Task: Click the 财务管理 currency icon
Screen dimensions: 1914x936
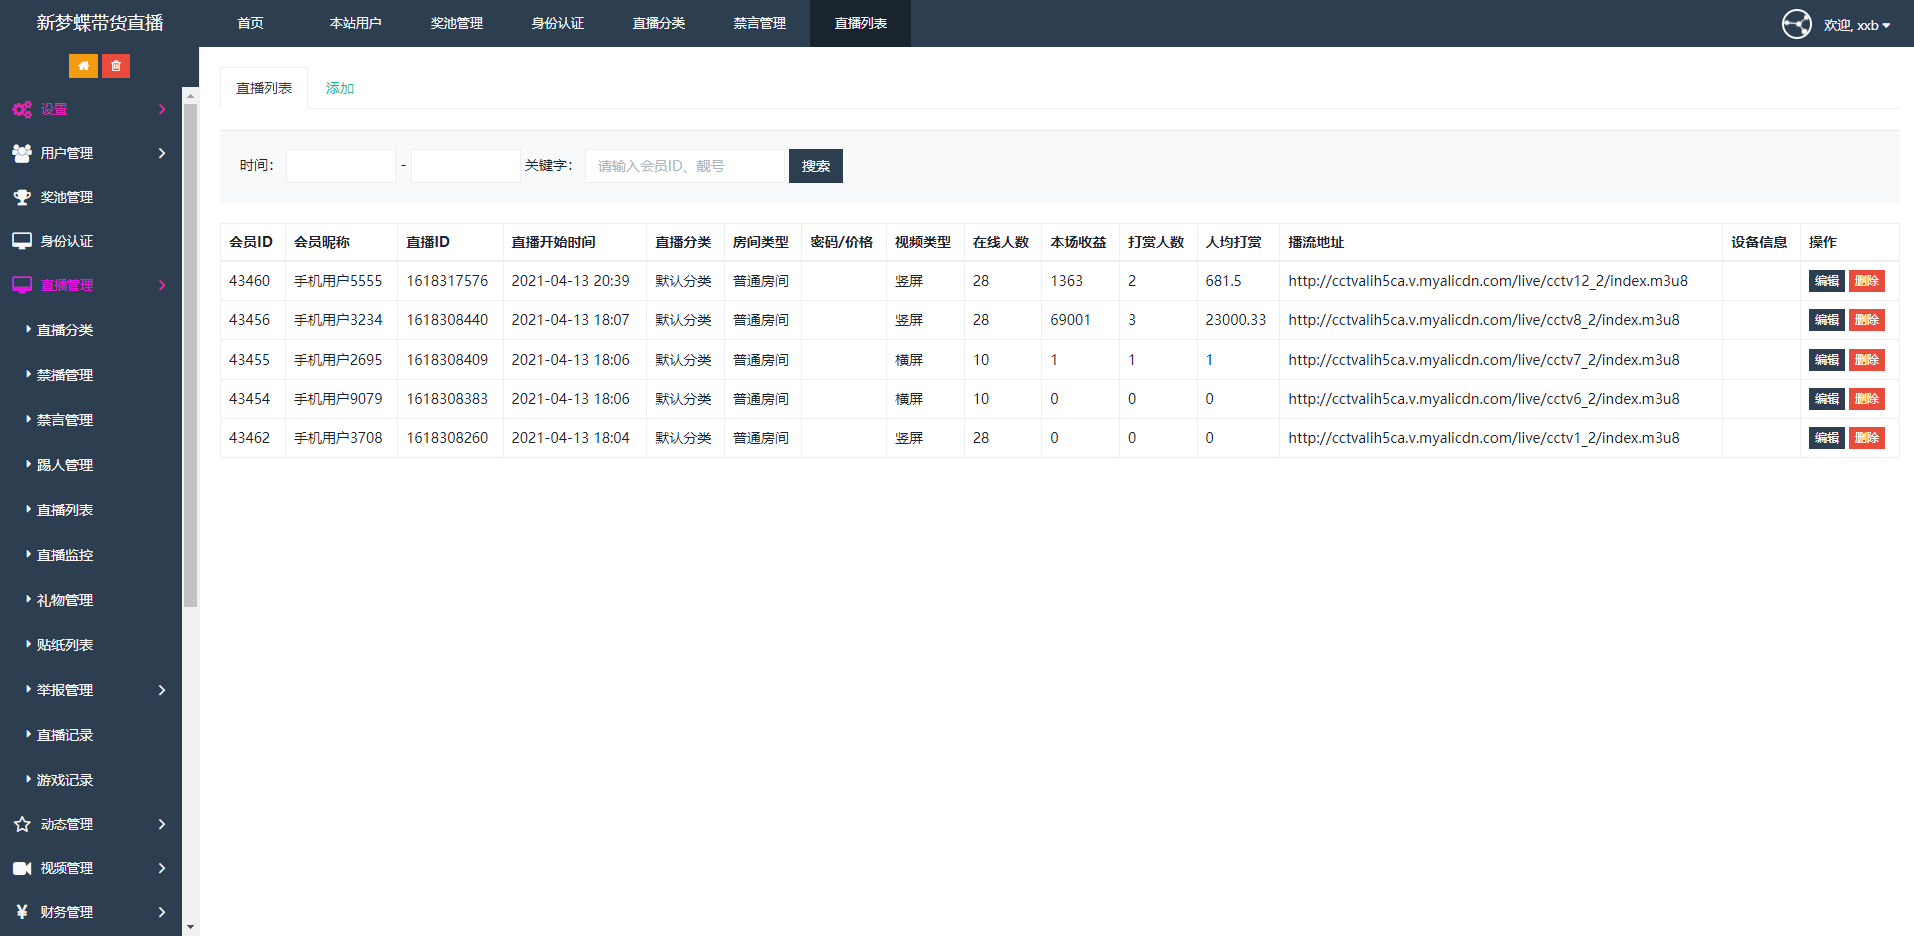Action: [22, 912]
